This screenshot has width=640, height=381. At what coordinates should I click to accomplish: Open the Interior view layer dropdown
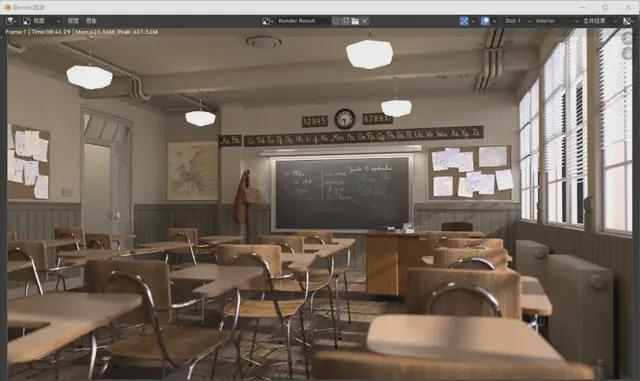[x=556, y=21]
